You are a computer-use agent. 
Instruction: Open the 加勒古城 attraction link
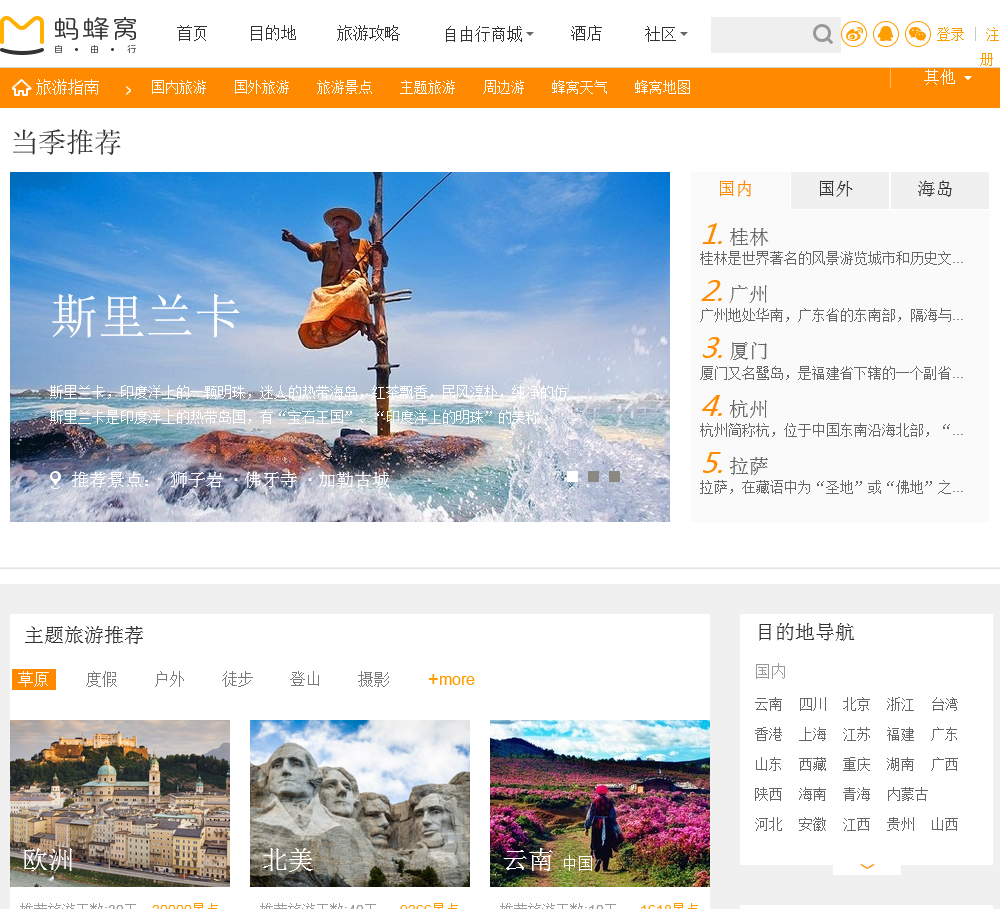click(x=354, y=480)
